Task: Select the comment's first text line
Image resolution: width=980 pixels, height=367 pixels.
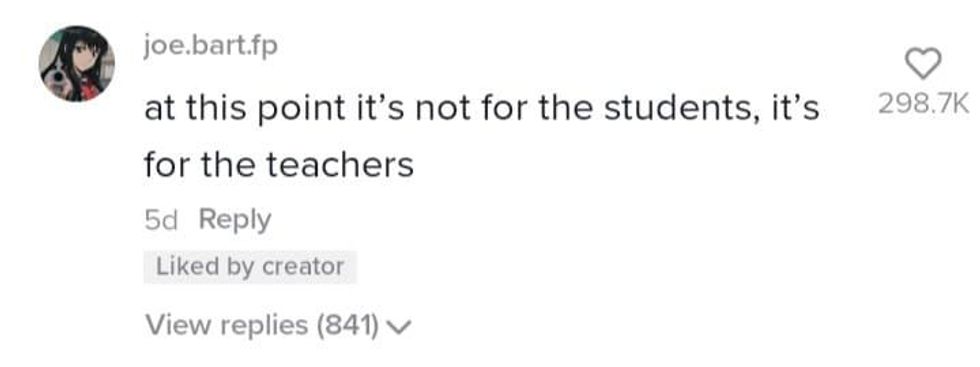Action: pos(481,109)
